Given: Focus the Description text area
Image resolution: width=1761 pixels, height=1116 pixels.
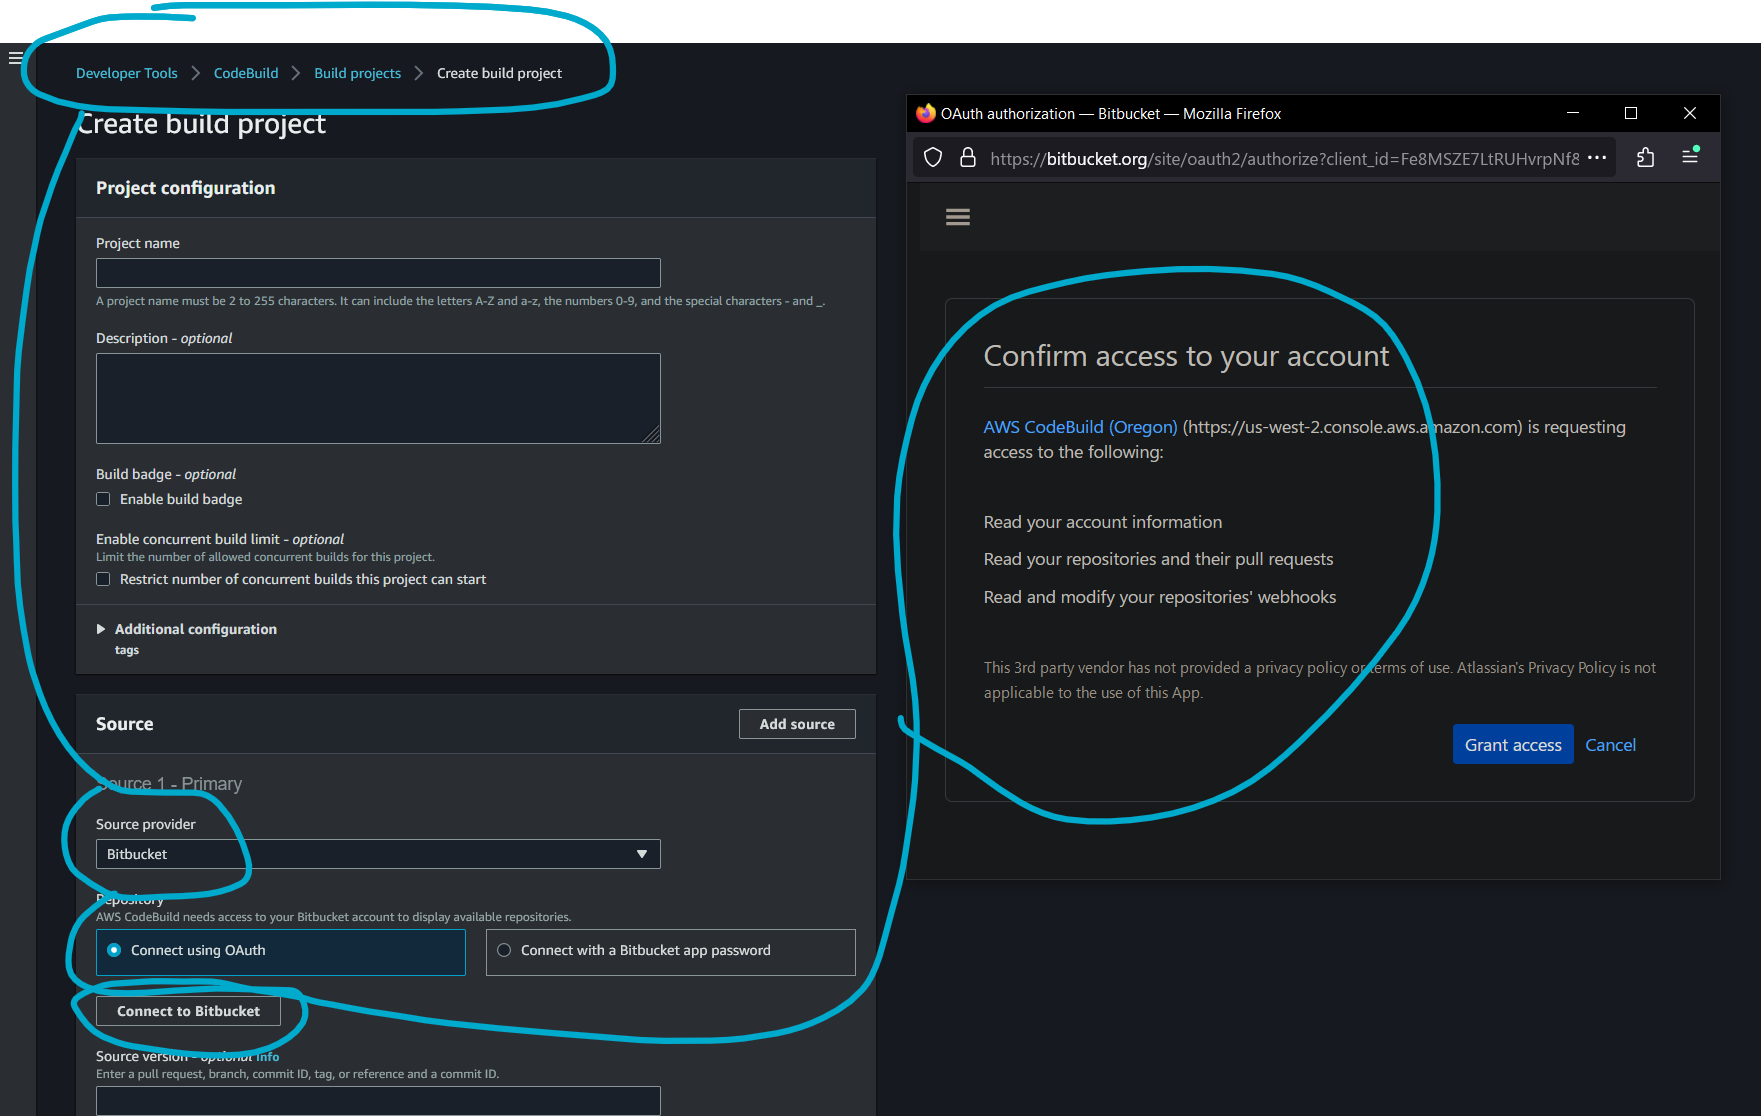Looking at the screenshot, I should click(378, 398).
